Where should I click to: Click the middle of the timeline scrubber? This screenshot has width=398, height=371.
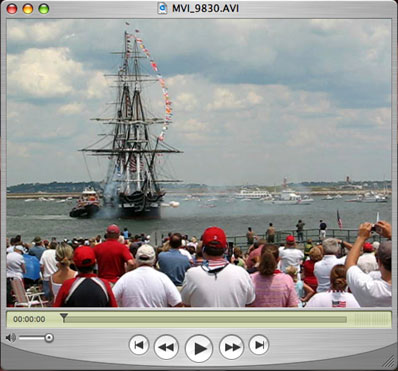point(204,319)
